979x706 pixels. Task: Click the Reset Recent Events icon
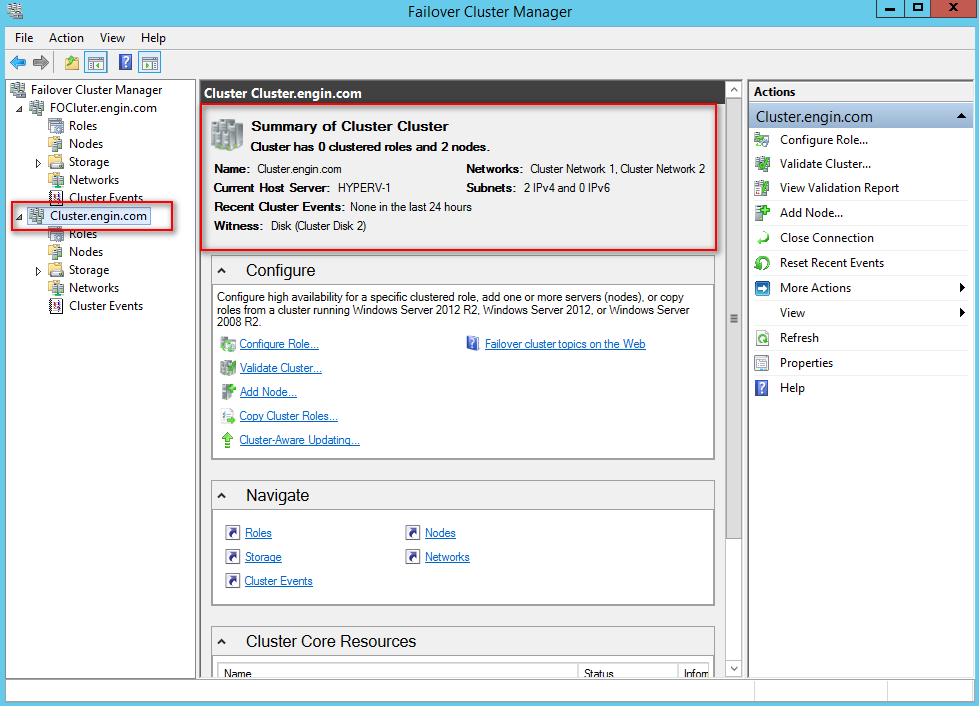762,263
